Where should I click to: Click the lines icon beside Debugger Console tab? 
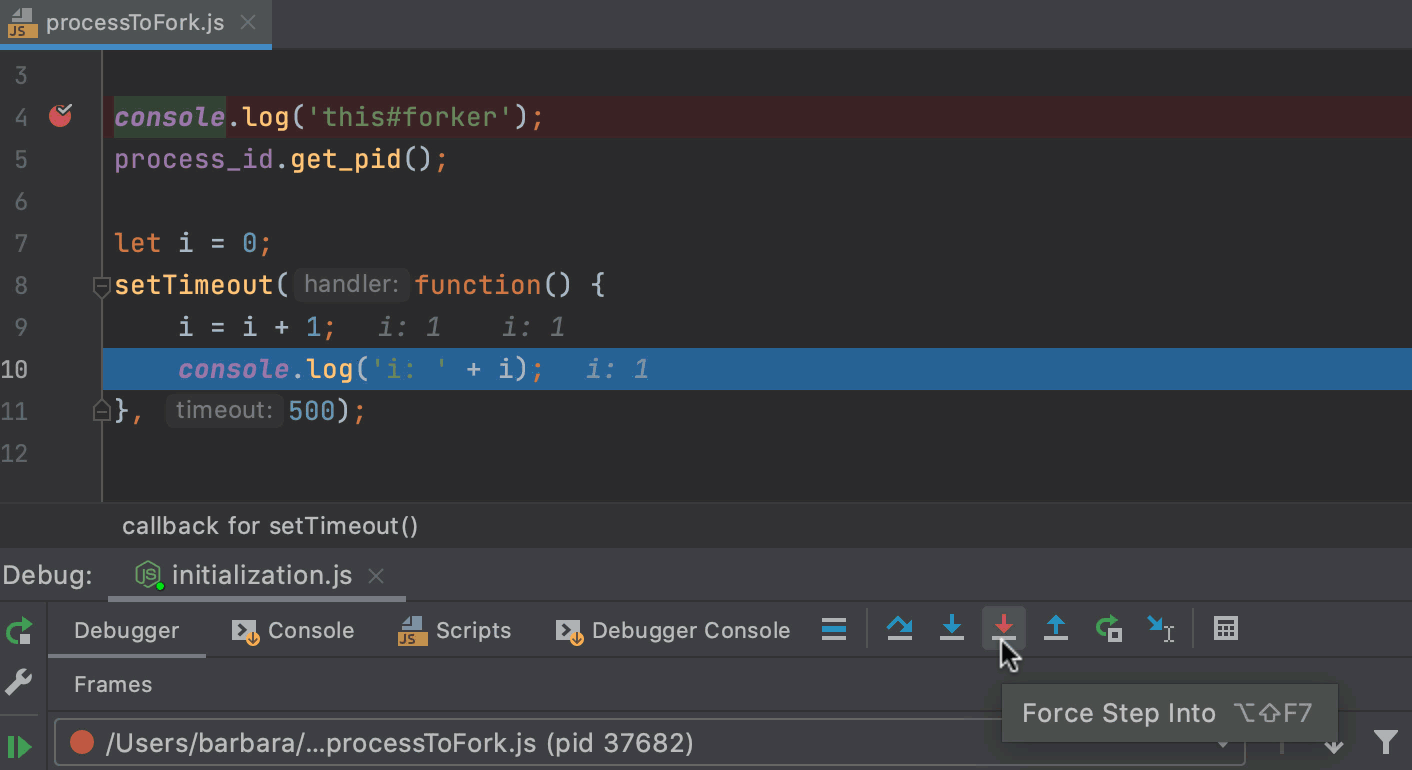[834, 629]
